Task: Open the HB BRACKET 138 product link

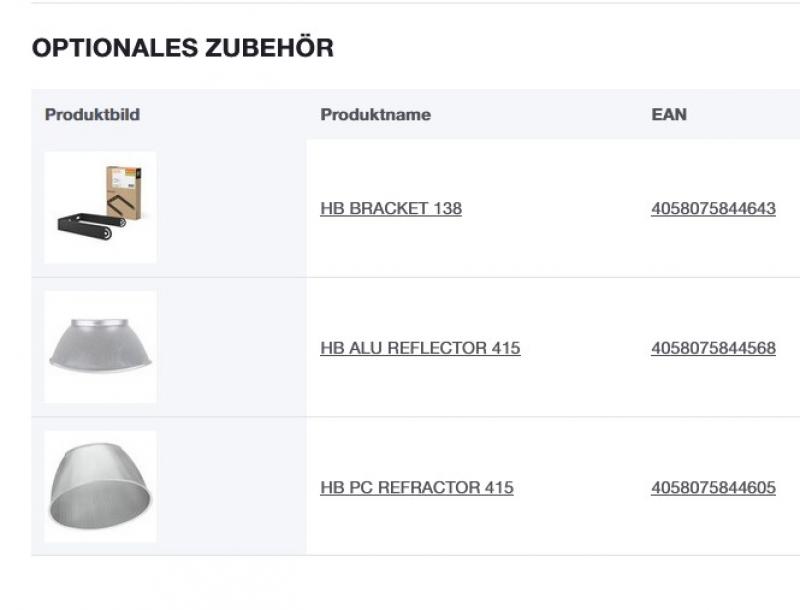Action: pos(391,210)
